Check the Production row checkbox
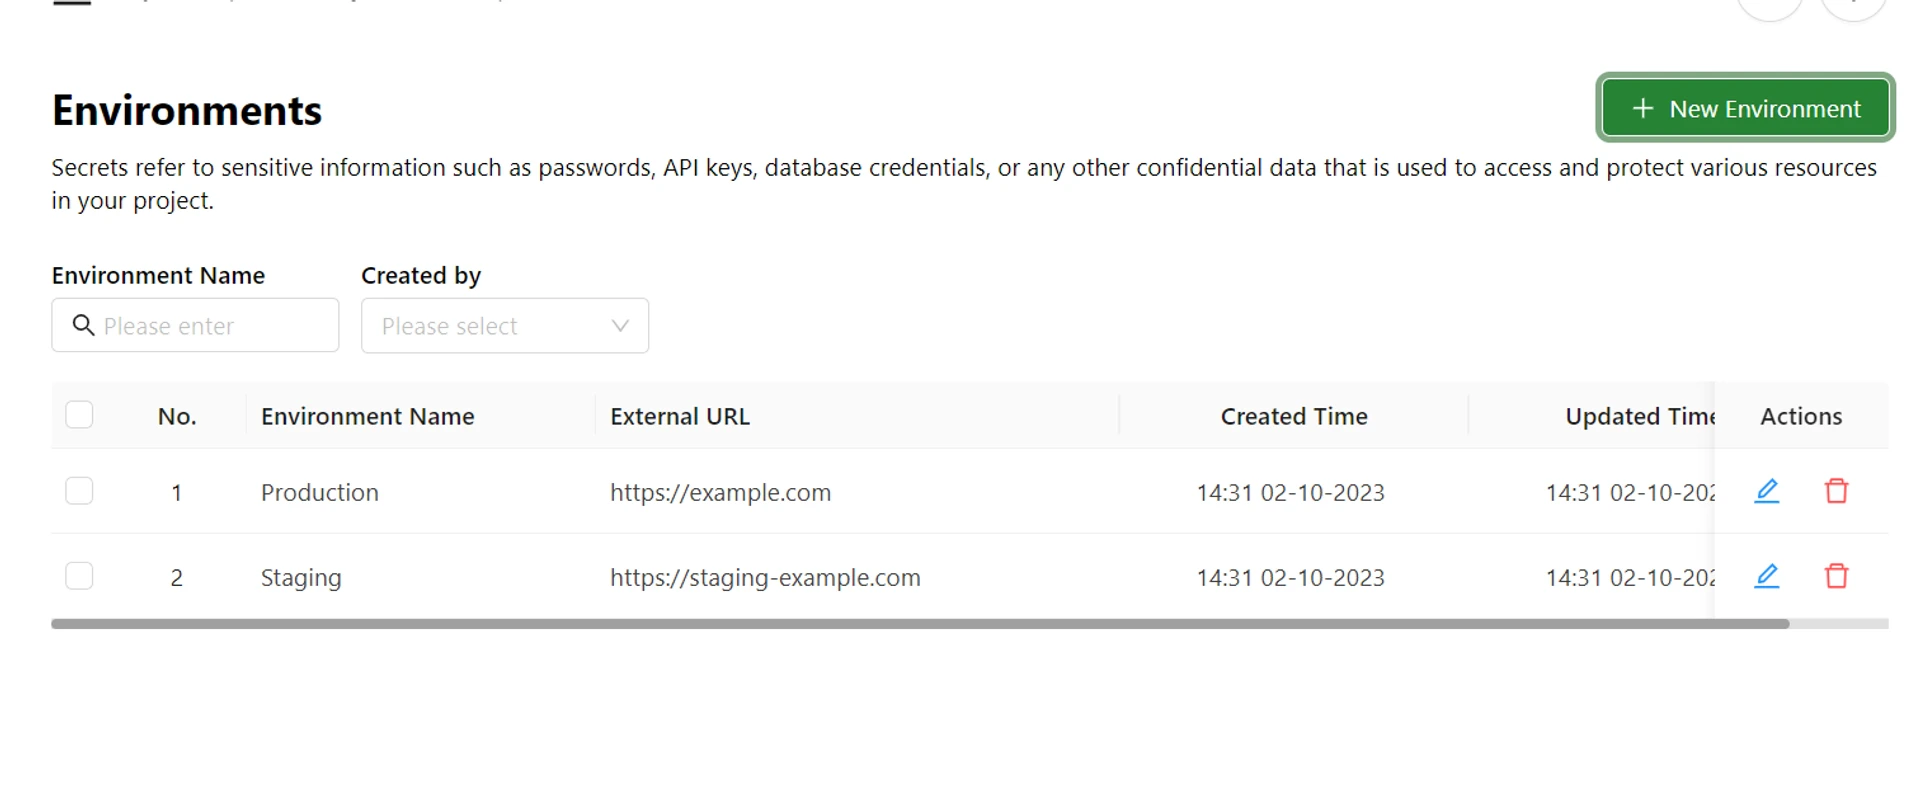This screenshot has width=1920, height=809. (x=79, y=491)
